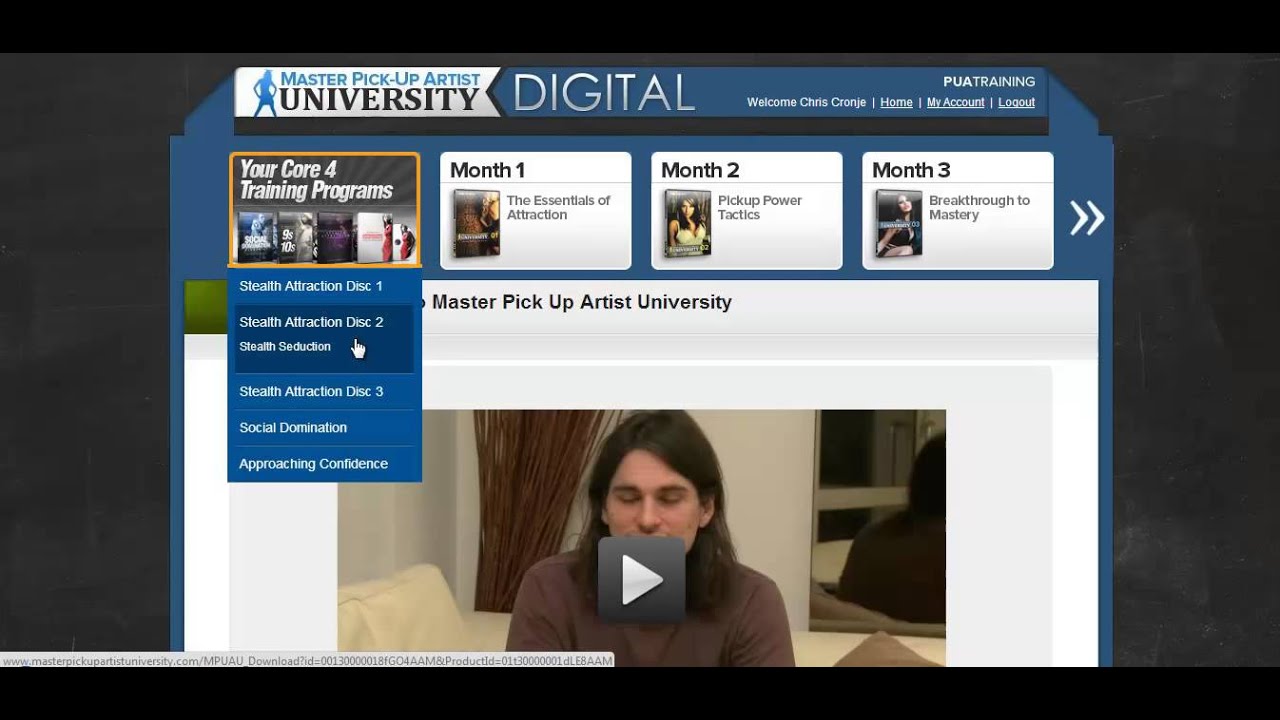
Task: Open the My Account link
Action: 955,102
